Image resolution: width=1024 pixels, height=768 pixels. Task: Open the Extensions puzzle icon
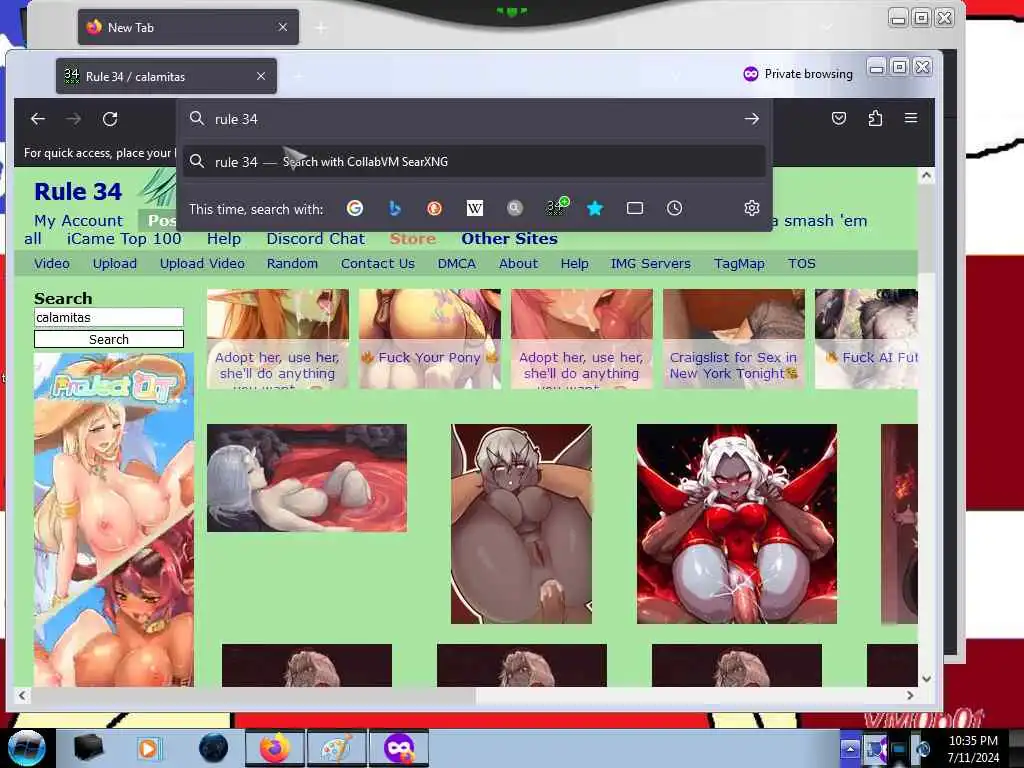click(875, 118)
